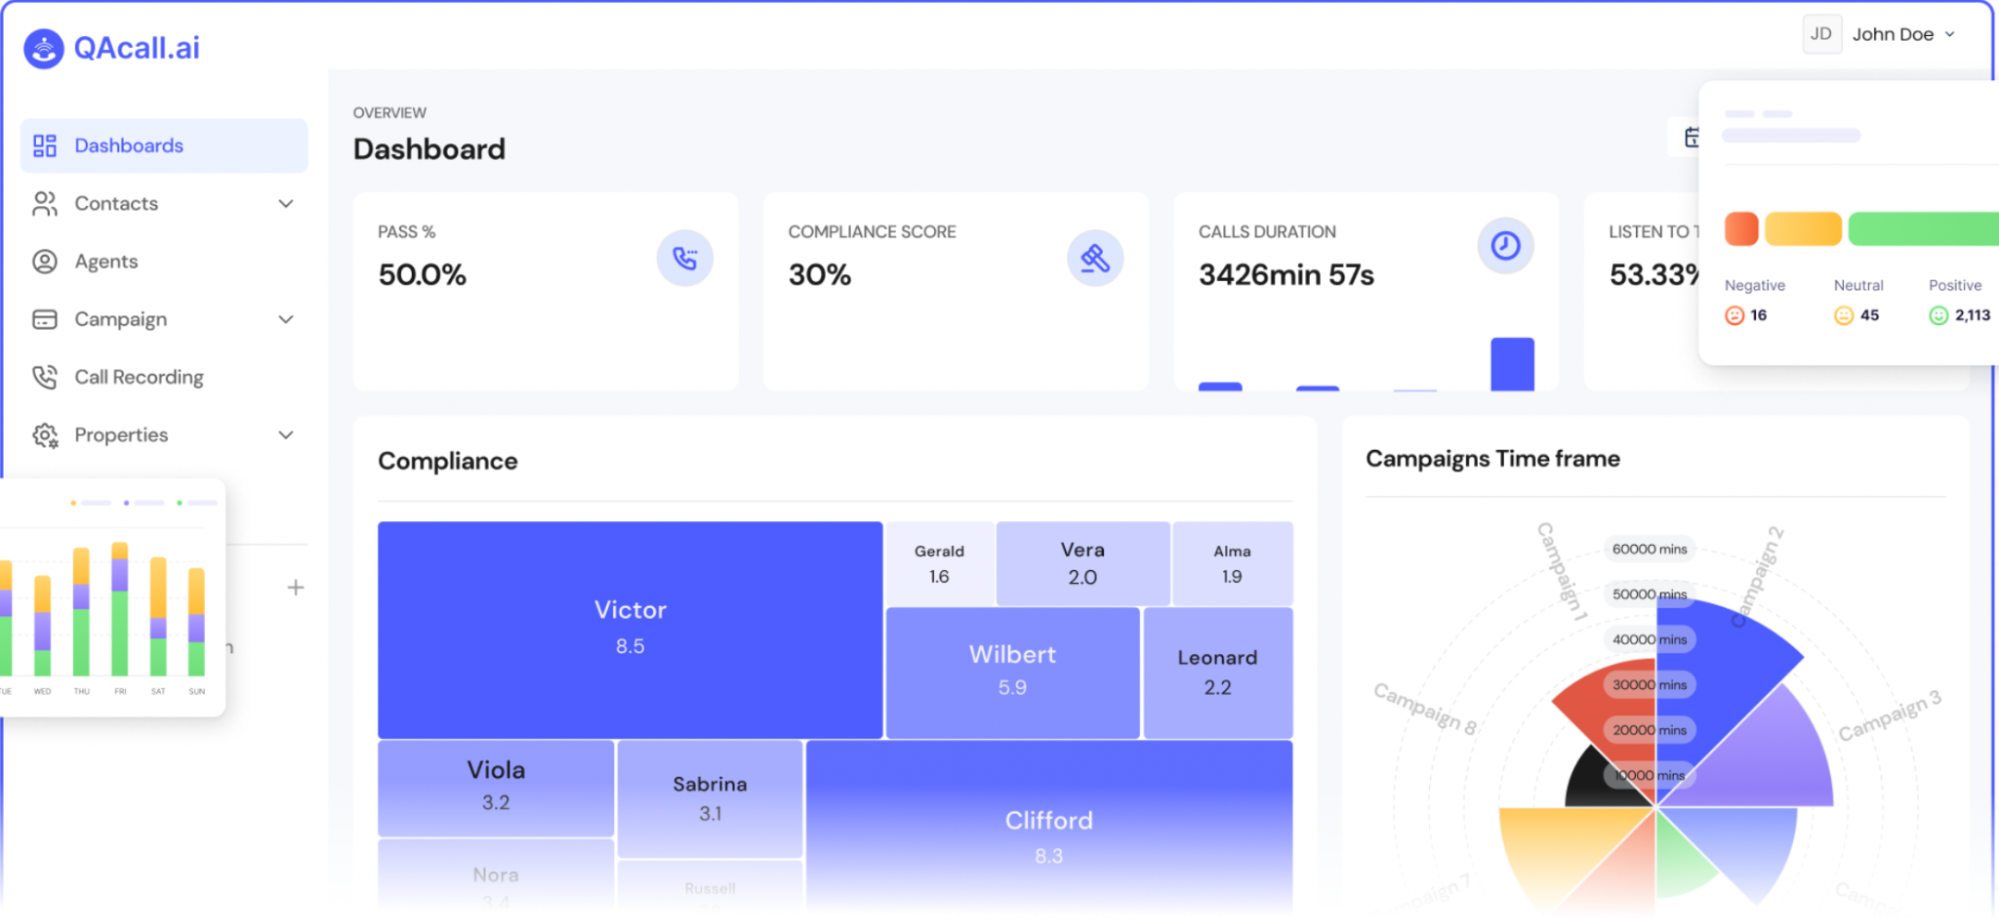Screen dimensions: 1999x918
Task: Select the Viola 3.2 treemap tile
Action: point(496,789)
